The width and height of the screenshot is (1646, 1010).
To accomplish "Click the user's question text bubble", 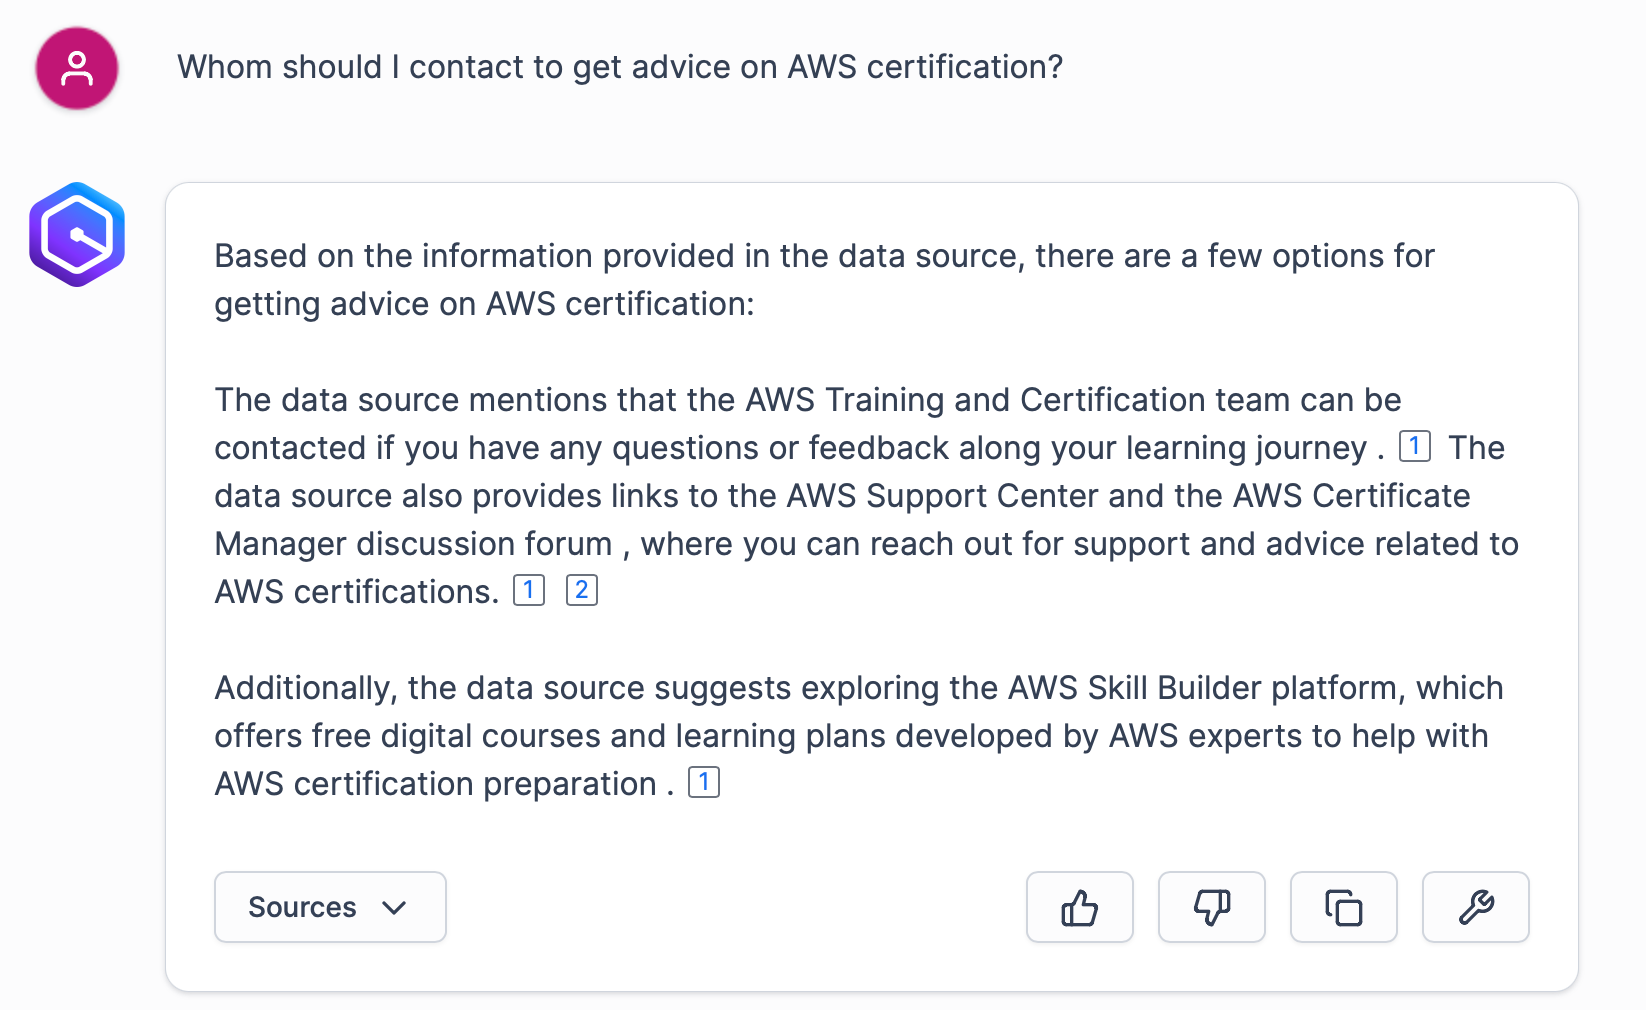I will tap(620, 67).
